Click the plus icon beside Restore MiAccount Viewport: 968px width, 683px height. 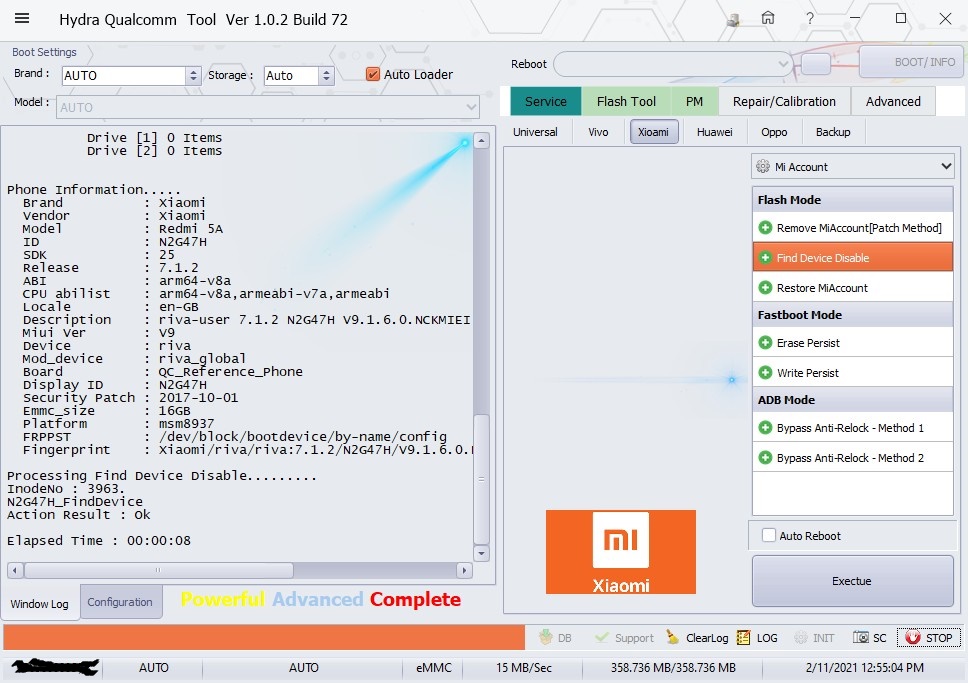[x=766, y=288]
